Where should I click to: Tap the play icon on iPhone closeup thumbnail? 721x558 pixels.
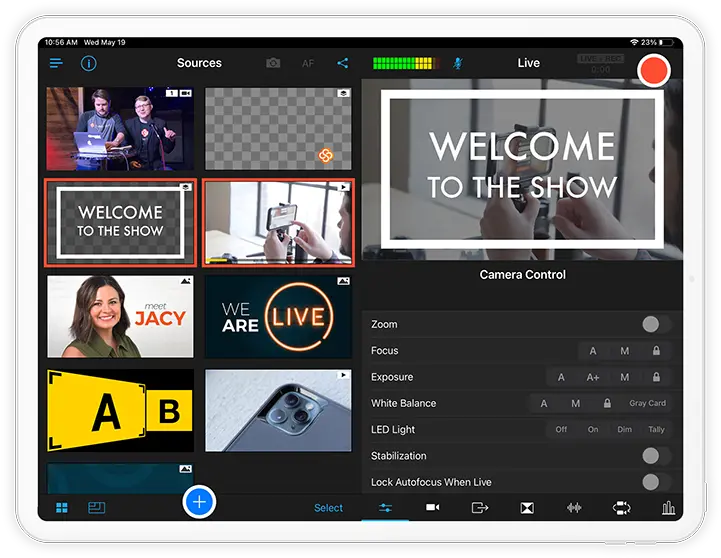[343, 375]
